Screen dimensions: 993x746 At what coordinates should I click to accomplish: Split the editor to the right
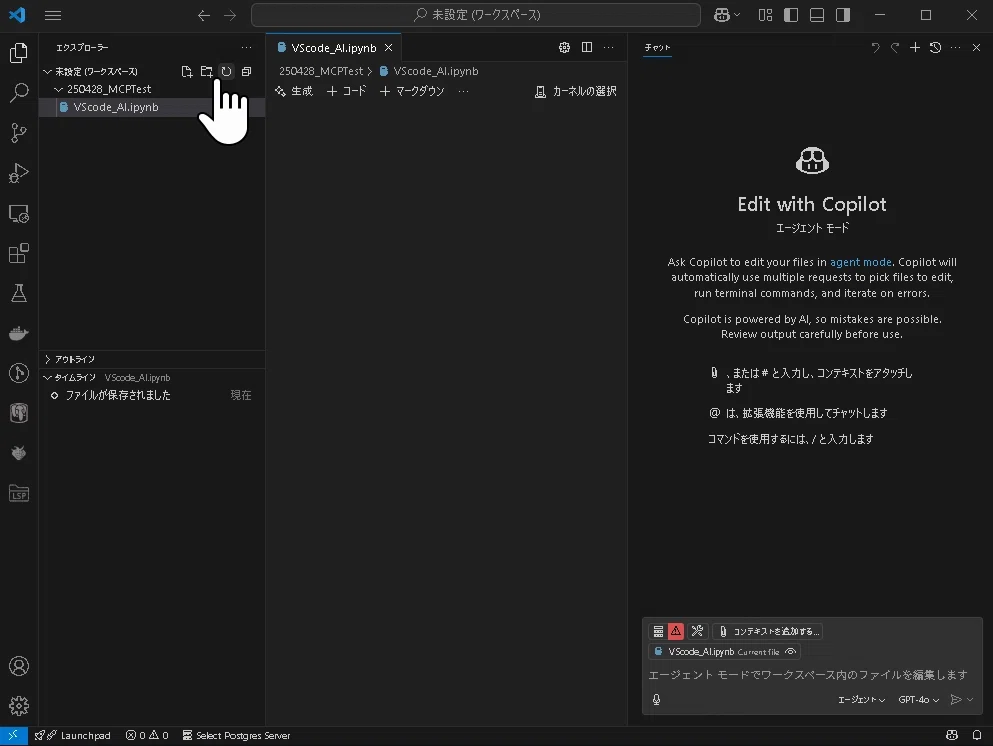coord(587,47)
